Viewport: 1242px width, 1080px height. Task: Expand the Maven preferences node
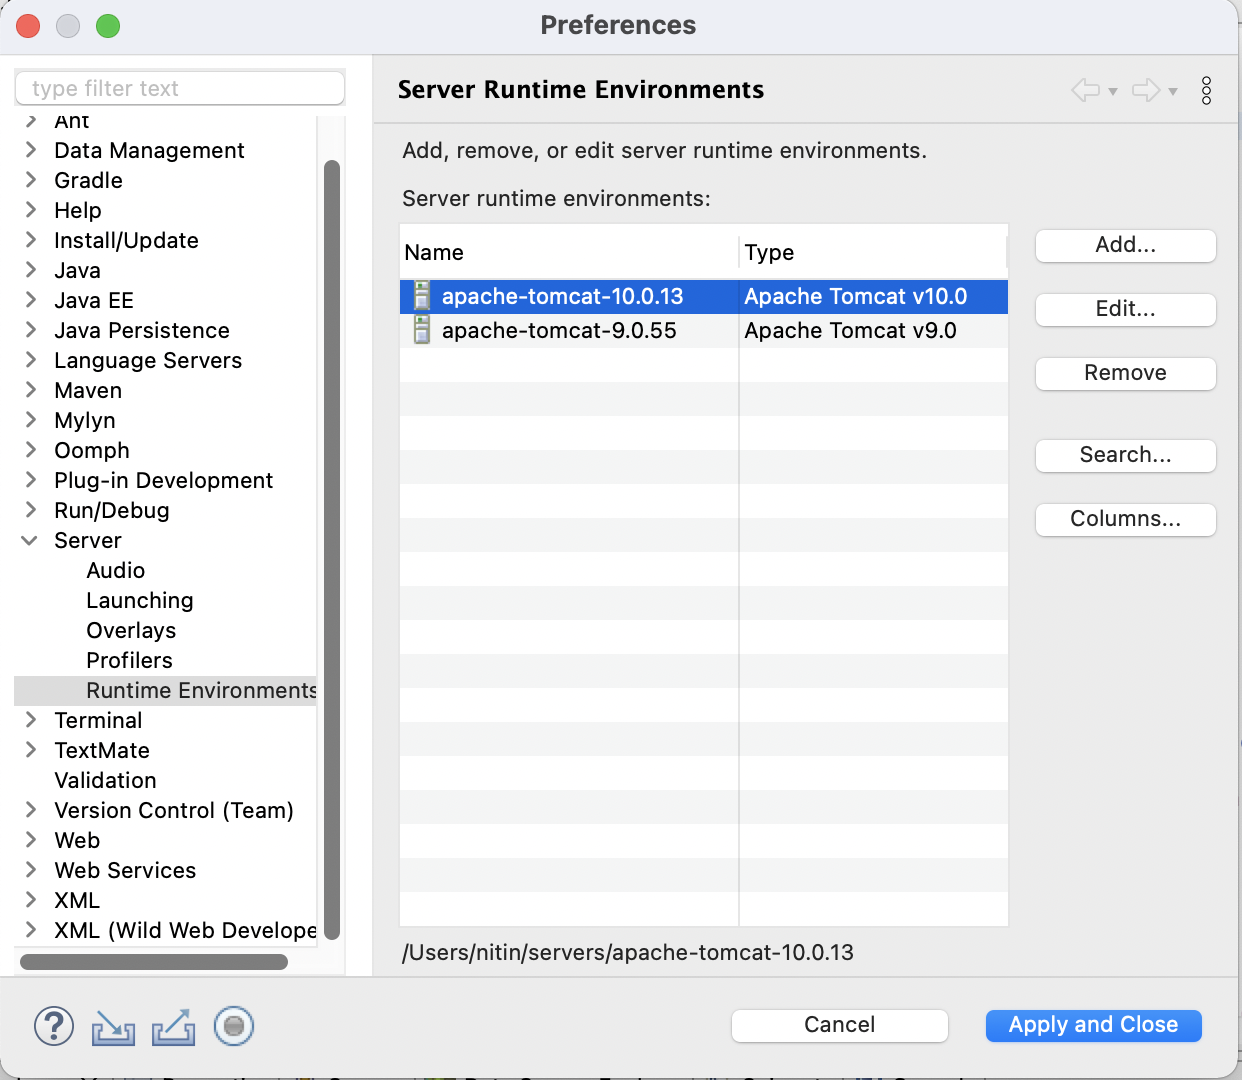click(x=30, y=390)
